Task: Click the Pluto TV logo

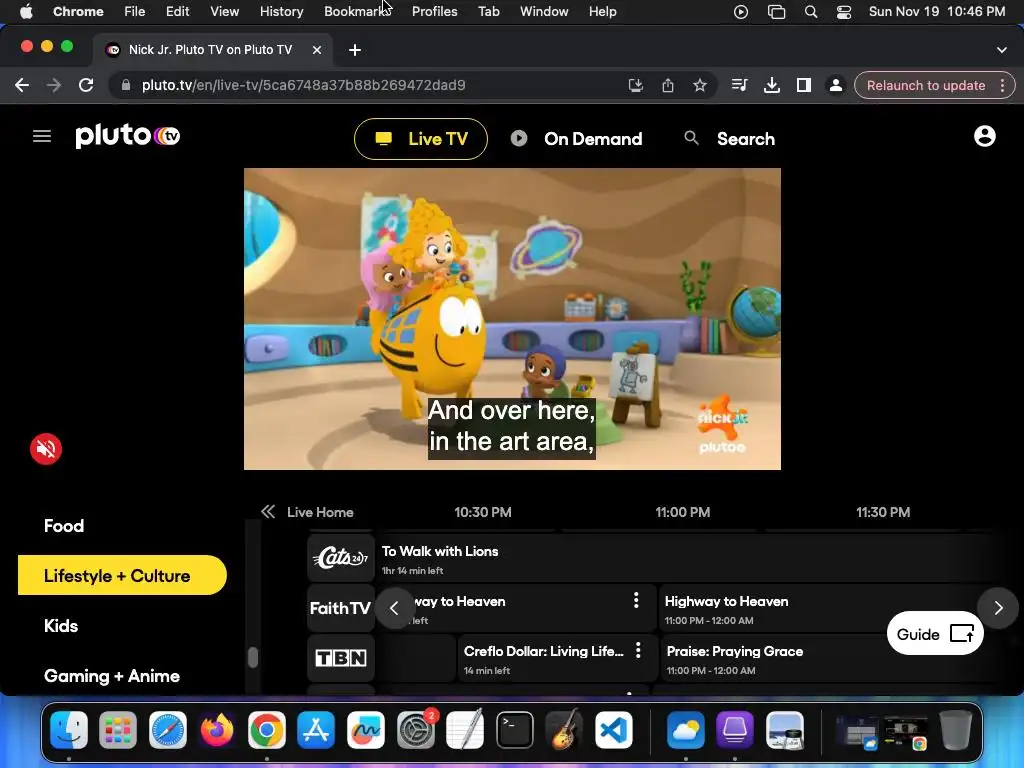Action: [x=127, y=135]
